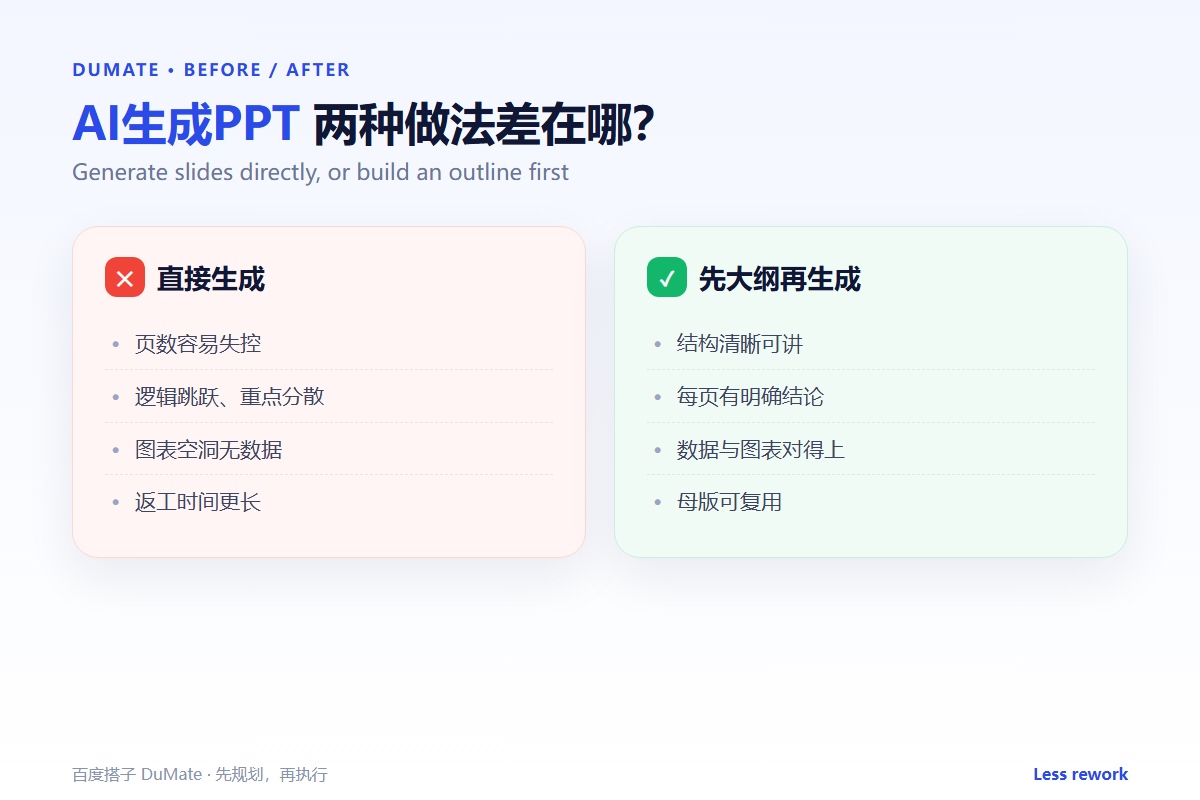Click the red X icon beside 直接生成
Image resolution: width=1200 pixels, height=800 pixels.
coord(125,277)
